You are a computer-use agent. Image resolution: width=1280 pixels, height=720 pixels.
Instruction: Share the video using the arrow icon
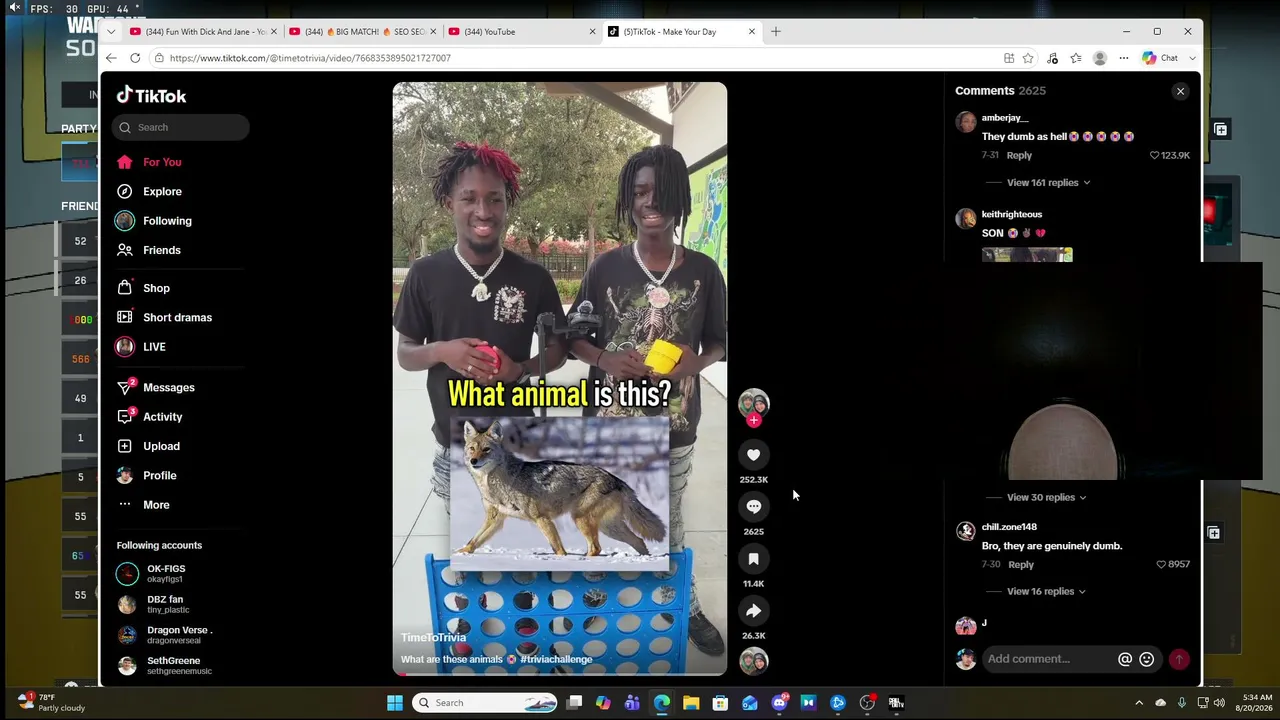click(x=753, y=611)
